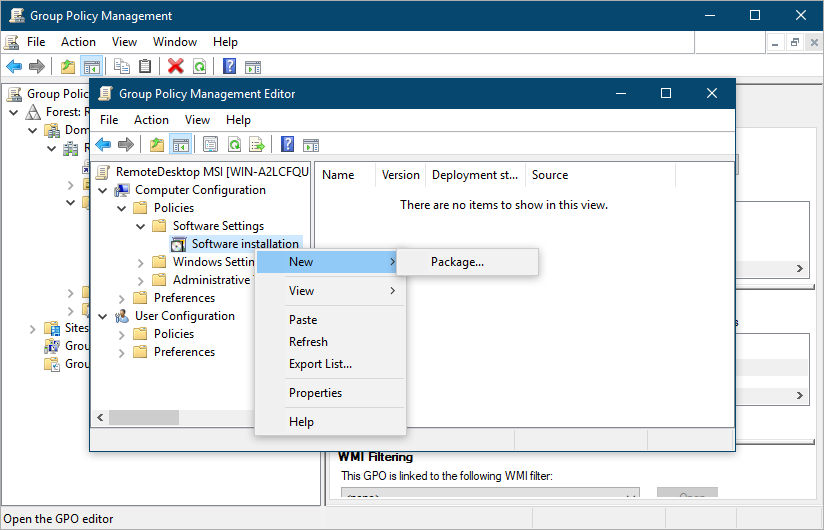Select Properties in the context menu
Image resolution: width=824 pixels, height=530 pixels.
pyautogui.click(x=315, y=393)
